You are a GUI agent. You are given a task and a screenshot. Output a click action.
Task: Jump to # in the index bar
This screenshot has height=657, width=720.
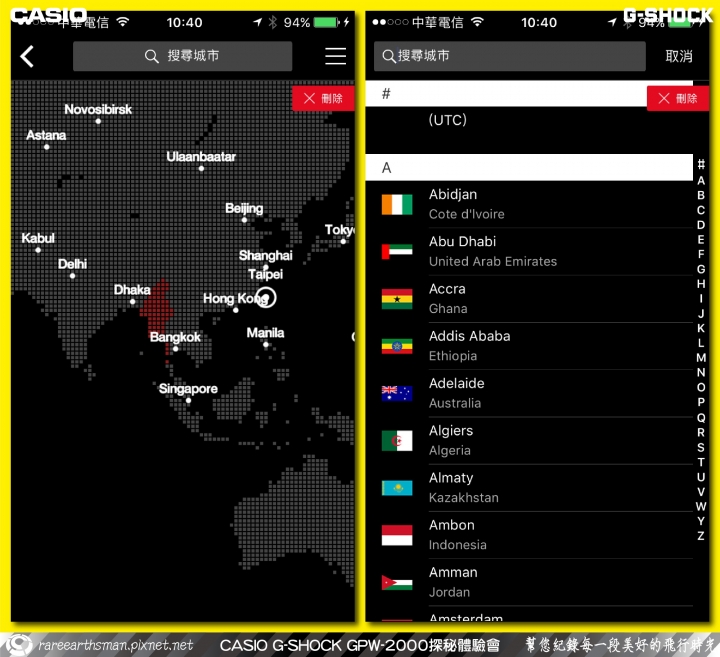(x=701, y=164)
